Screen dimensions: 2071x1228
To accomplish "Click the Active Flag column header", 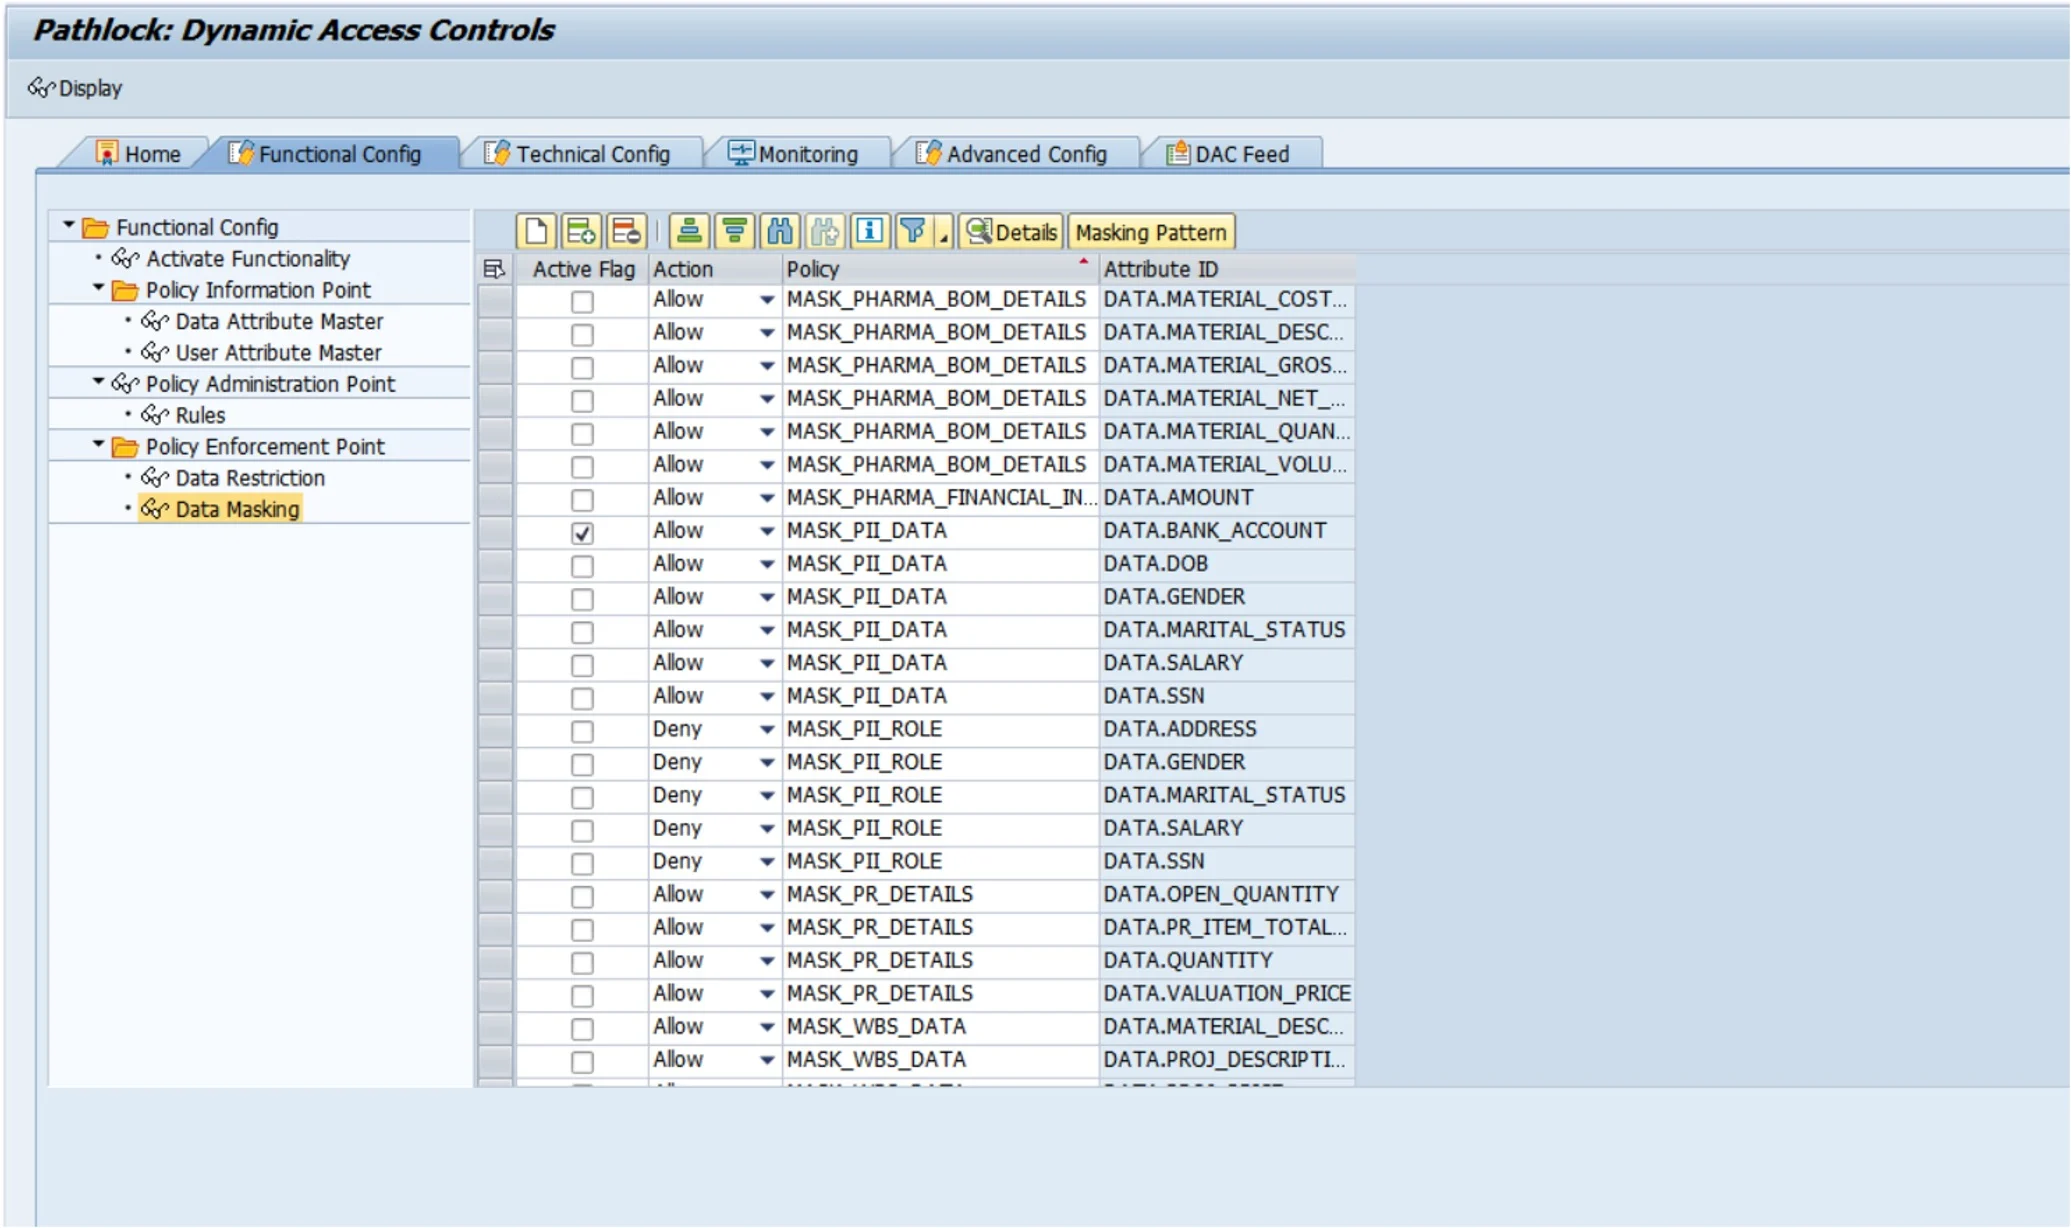I will (582, 269).
